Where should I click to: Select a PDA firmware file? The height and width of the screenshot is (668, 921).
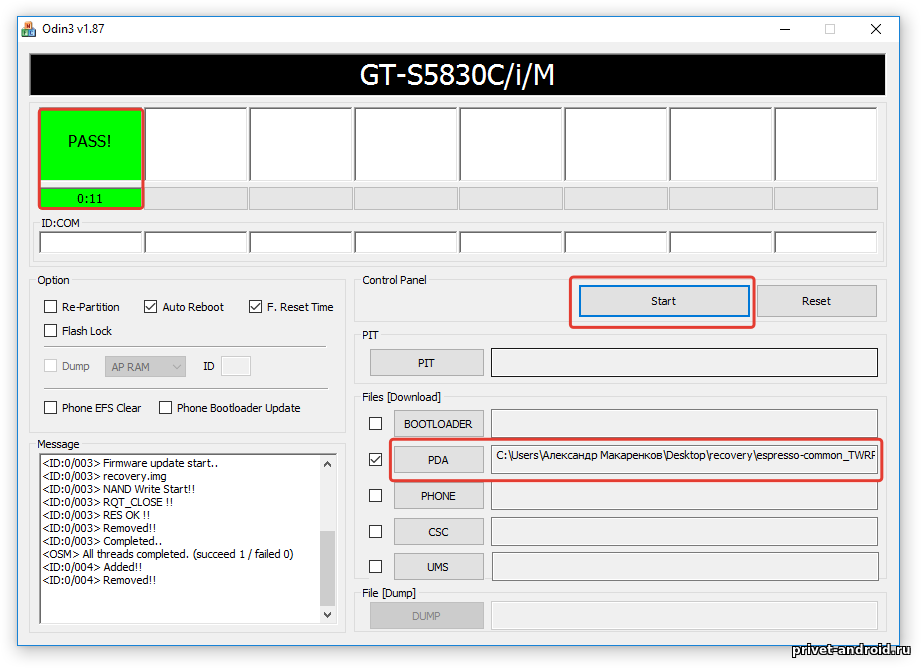pyautogui.click(x=438, y=459)
